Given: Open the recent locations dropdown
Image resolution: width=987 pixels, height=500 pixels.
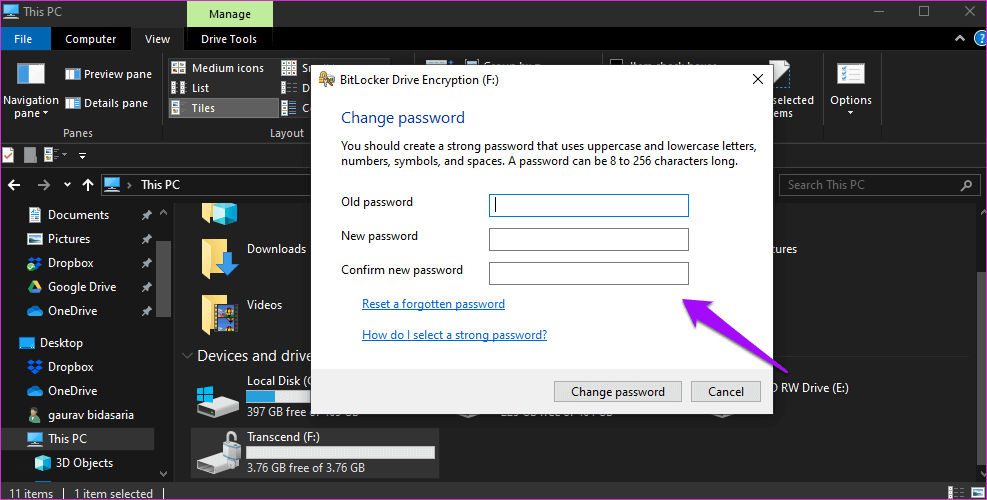Looking at the screenshot, I should [x=67, y=185].
